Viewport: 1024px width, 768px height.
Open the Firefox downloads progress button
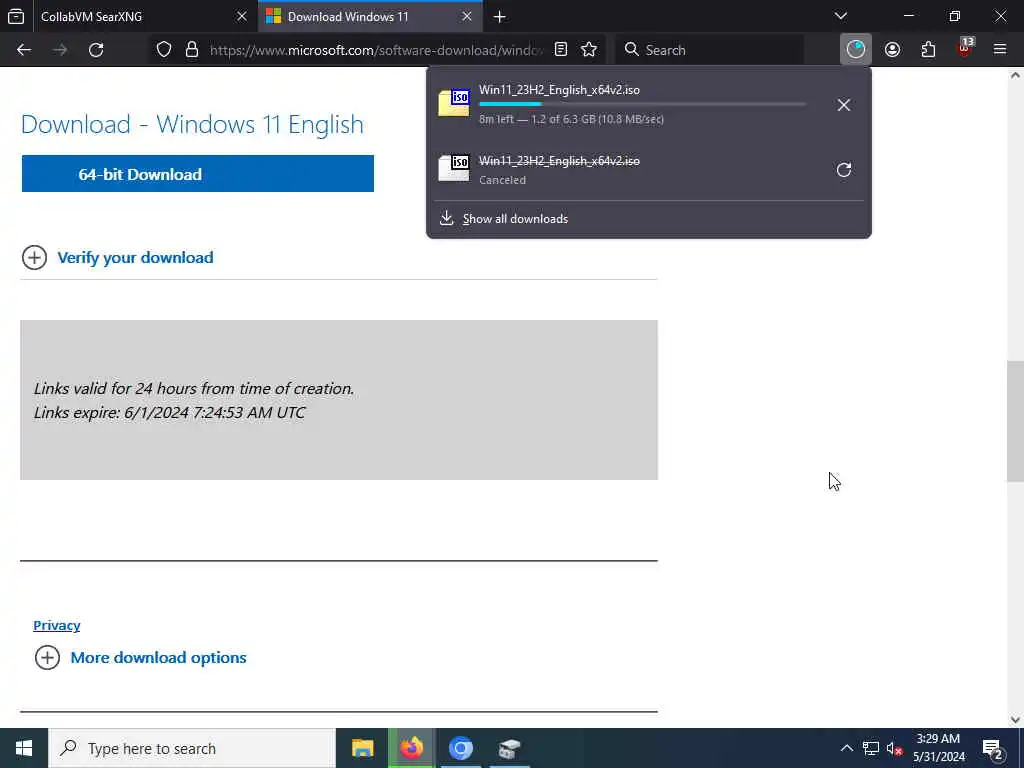856,50
